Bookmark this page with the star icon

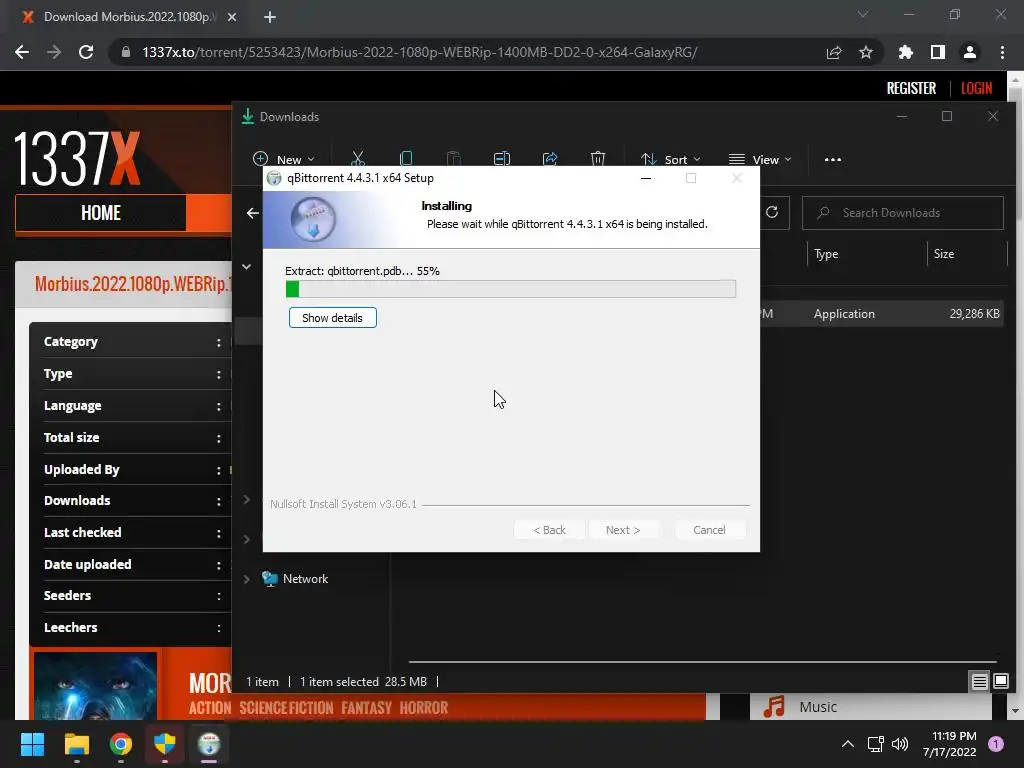pos(865,52)
